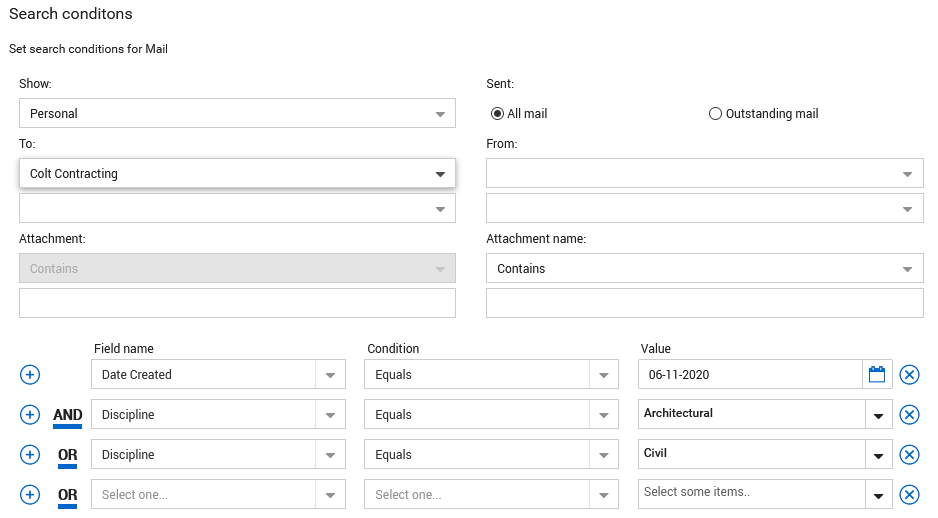Screen dimensions: 938x518
Task: Click the Attachment name text input field
Action: coord(705,303)
